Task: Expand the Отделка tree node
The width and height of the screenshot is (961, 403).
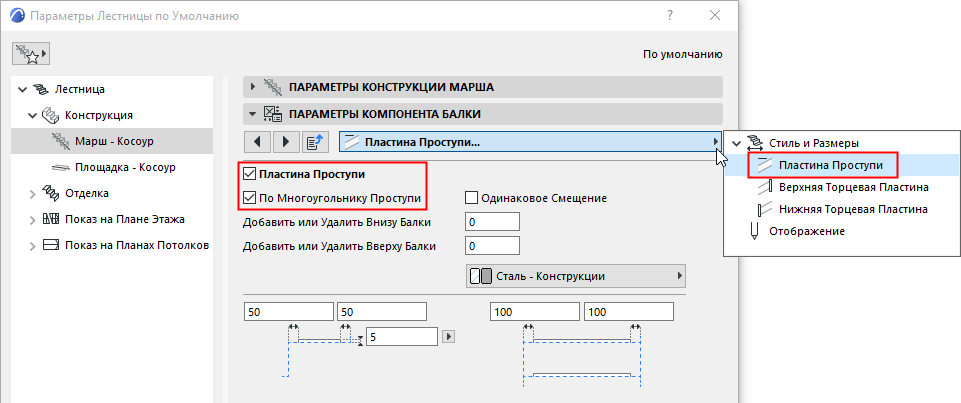Action: 32,194
